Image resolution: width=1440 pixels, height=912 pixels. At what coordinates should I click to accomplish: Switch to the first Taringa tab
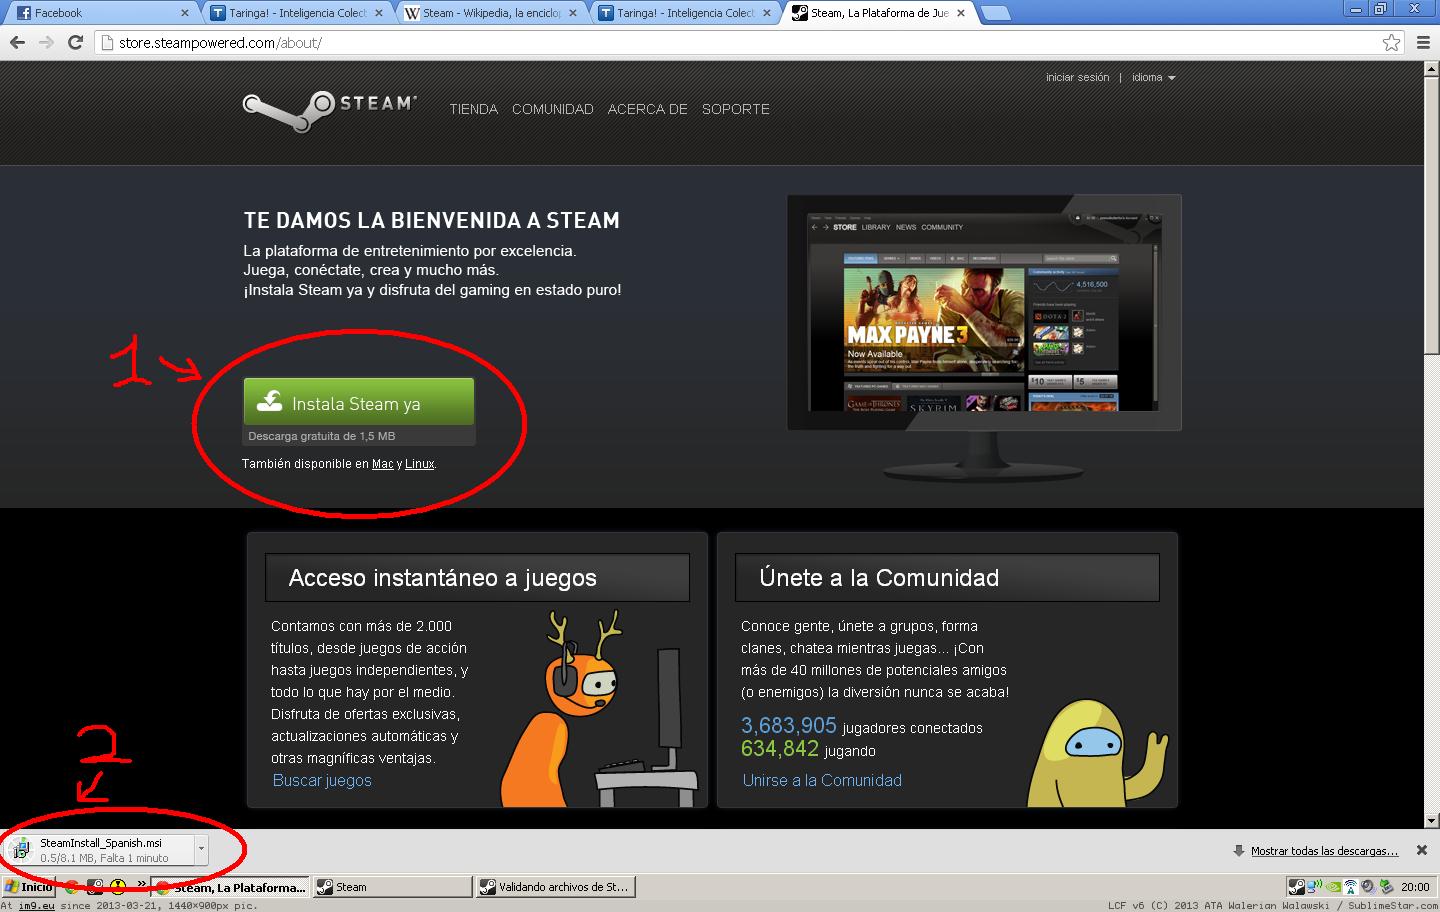click(298, 13)
